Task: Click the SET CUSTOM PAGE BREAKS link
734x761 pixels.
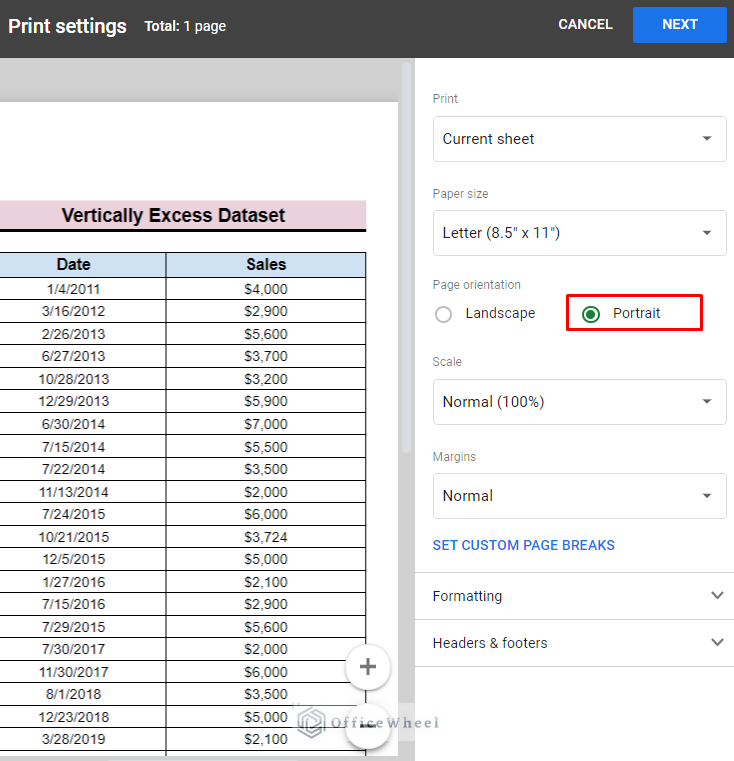Action: pos(523,545)
